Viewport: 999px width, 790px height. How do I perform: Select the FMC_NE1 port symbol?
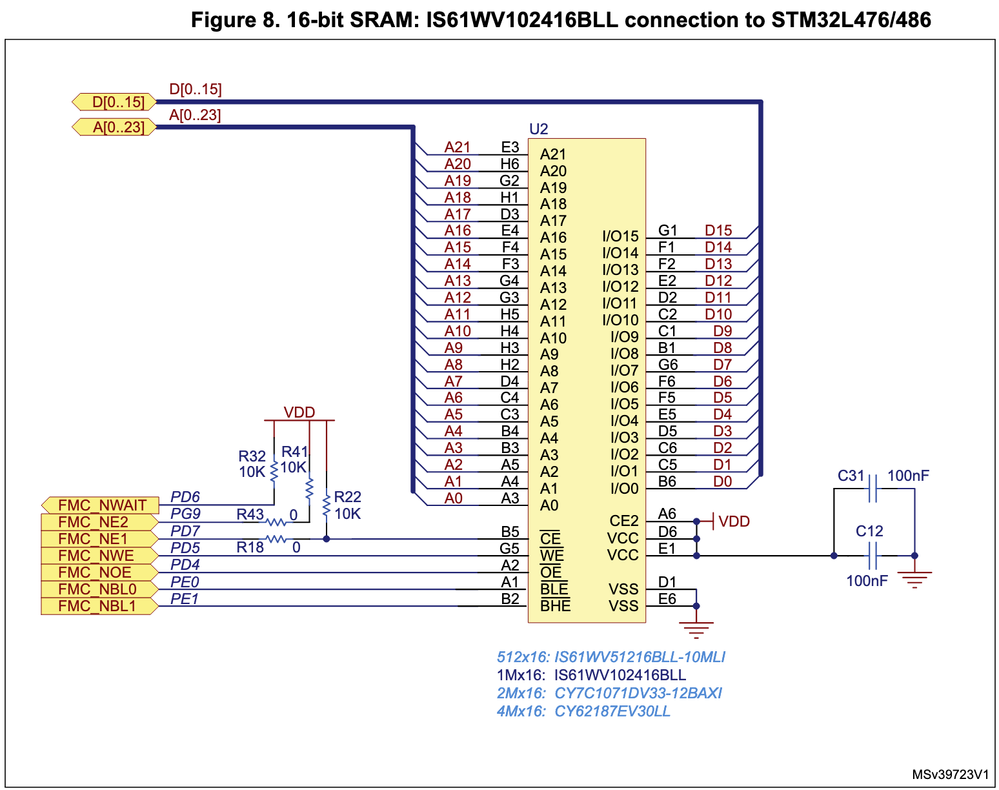pos(99,539)
